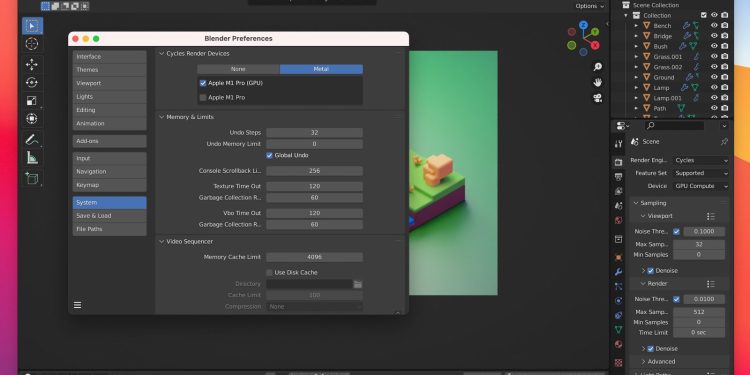This screenshot has width=750, height=375.
Task: Open the Output properties tab
Action: click(x=618, y=177)
